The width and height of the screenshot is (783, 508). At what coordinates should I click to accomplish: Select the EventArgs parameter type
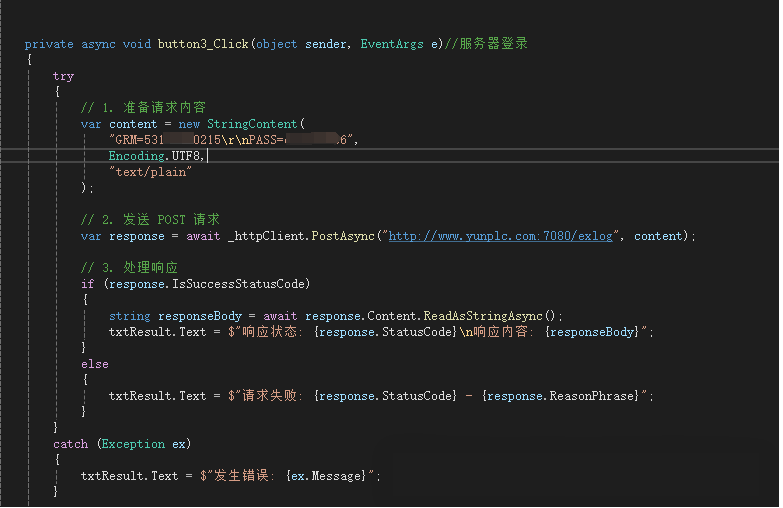click(392, 44)
